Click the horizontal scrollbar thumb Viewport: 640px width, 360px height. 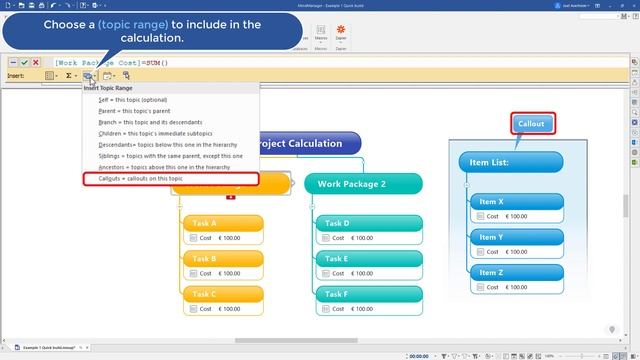pyautogui.click(x=296, y=340)
